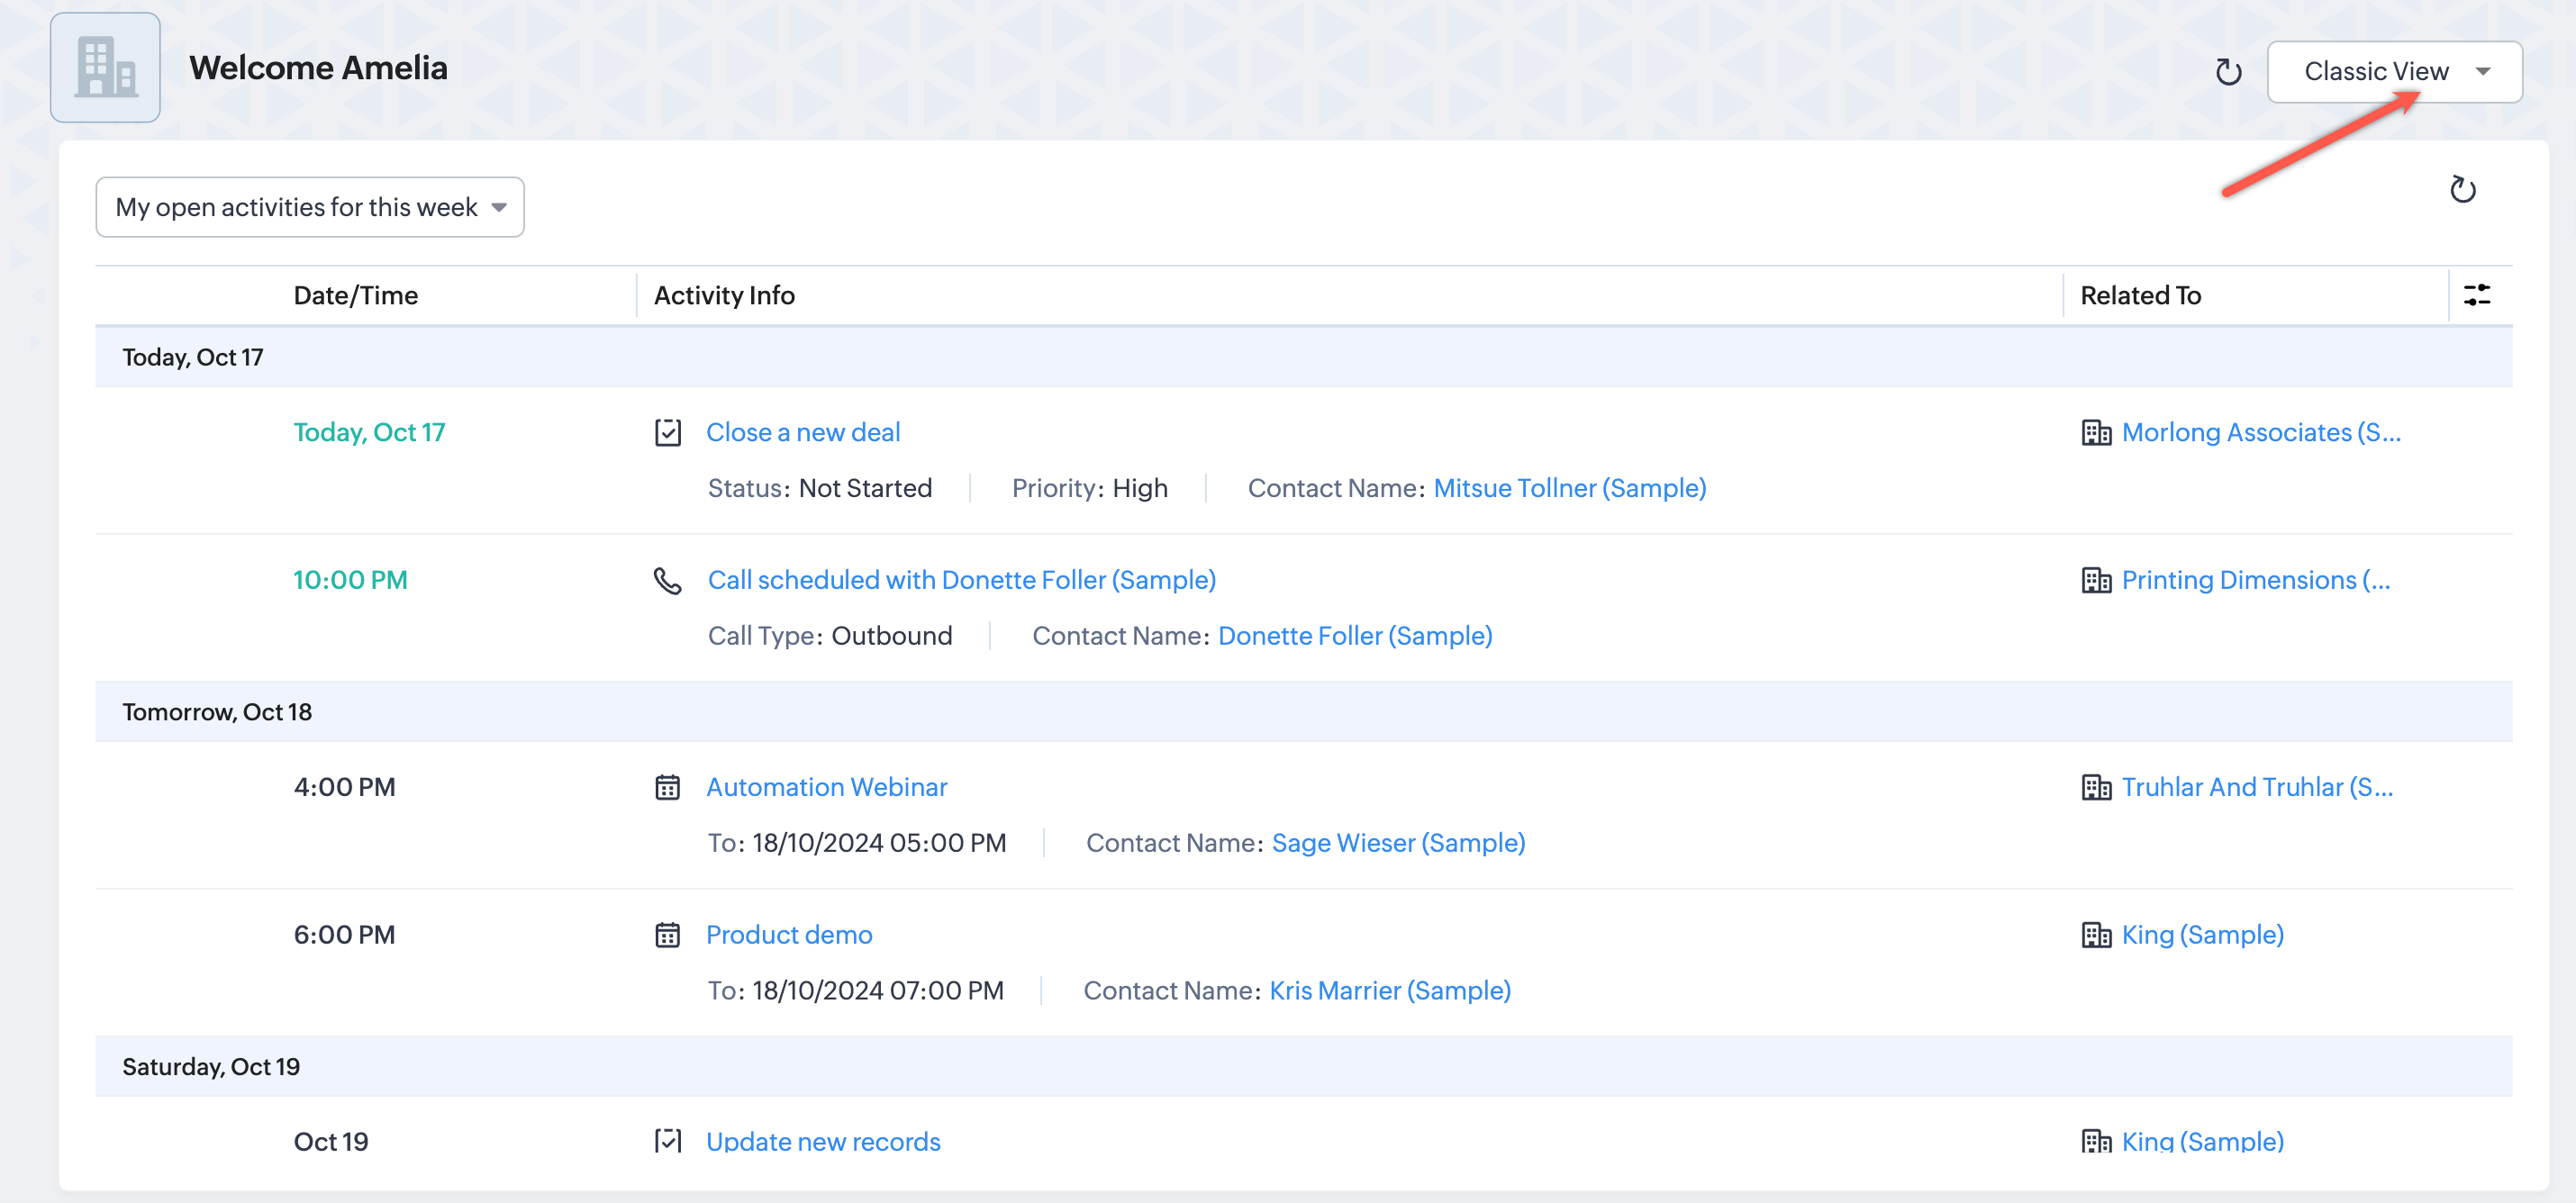
Task: Click the calendar icon beside Automation Webinar
Action: (x=668, y=787)
